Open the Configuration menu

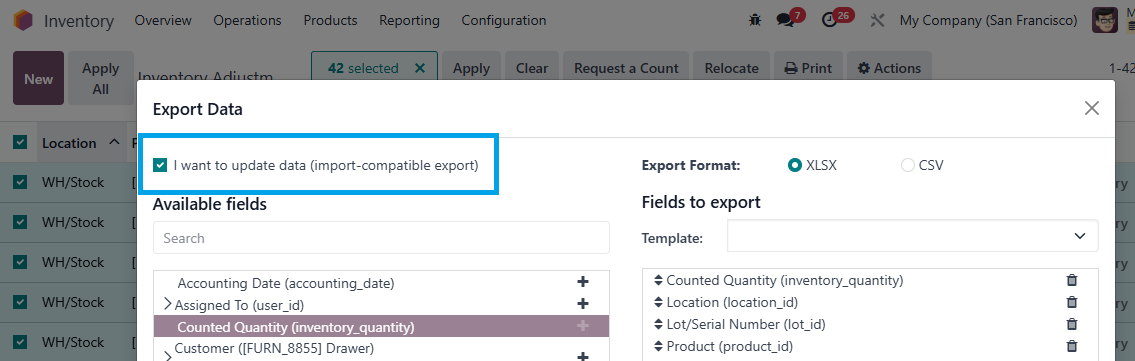504,20
